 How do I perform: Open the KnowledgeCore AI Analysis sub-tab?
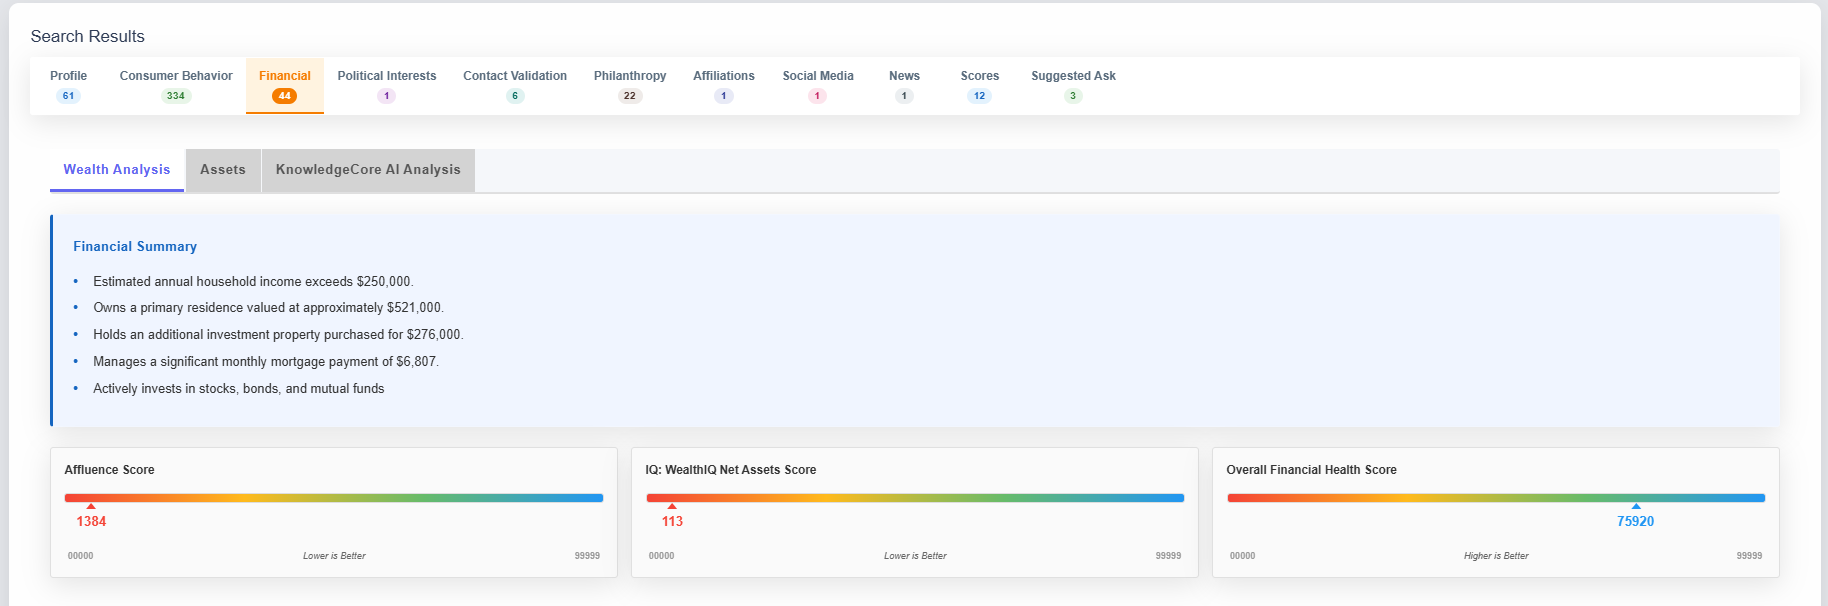pos(368,170)
